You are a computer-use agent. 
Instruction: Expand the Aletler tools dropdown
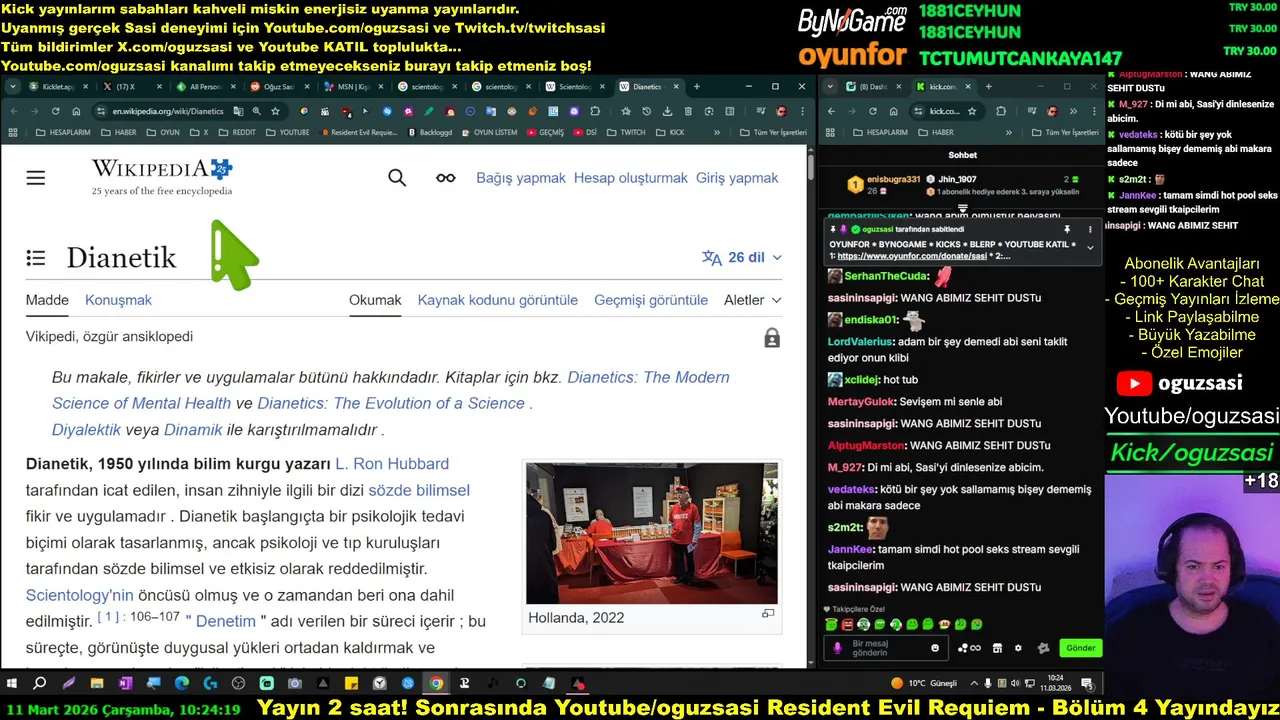(x=753, y=300)
